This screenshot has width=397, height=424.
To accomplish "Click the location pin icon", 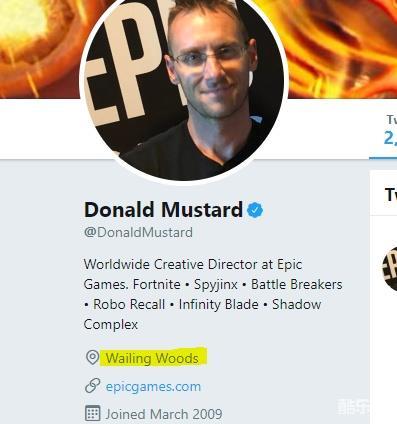I will (92, 358).
